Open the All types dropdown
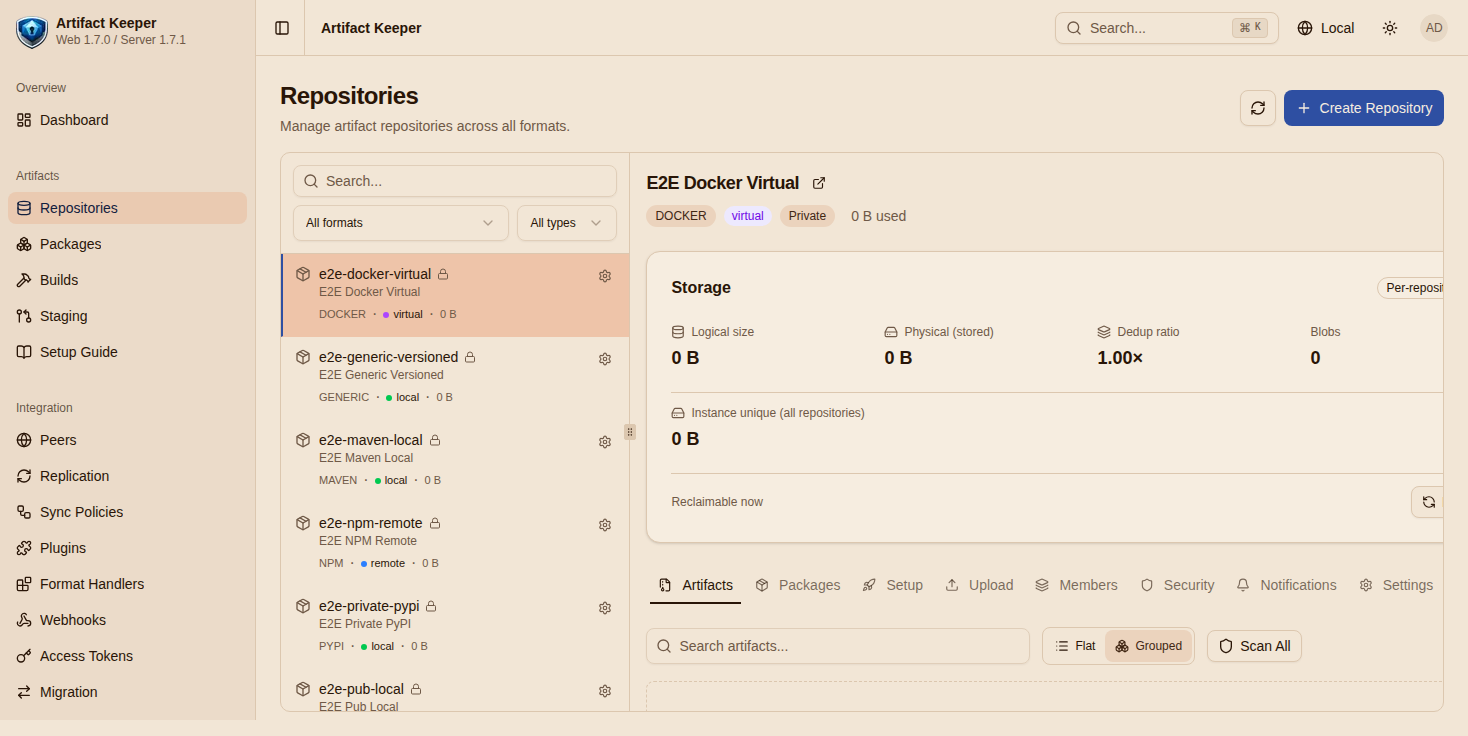Screen dimensions: 1468x736 [567, 223]
